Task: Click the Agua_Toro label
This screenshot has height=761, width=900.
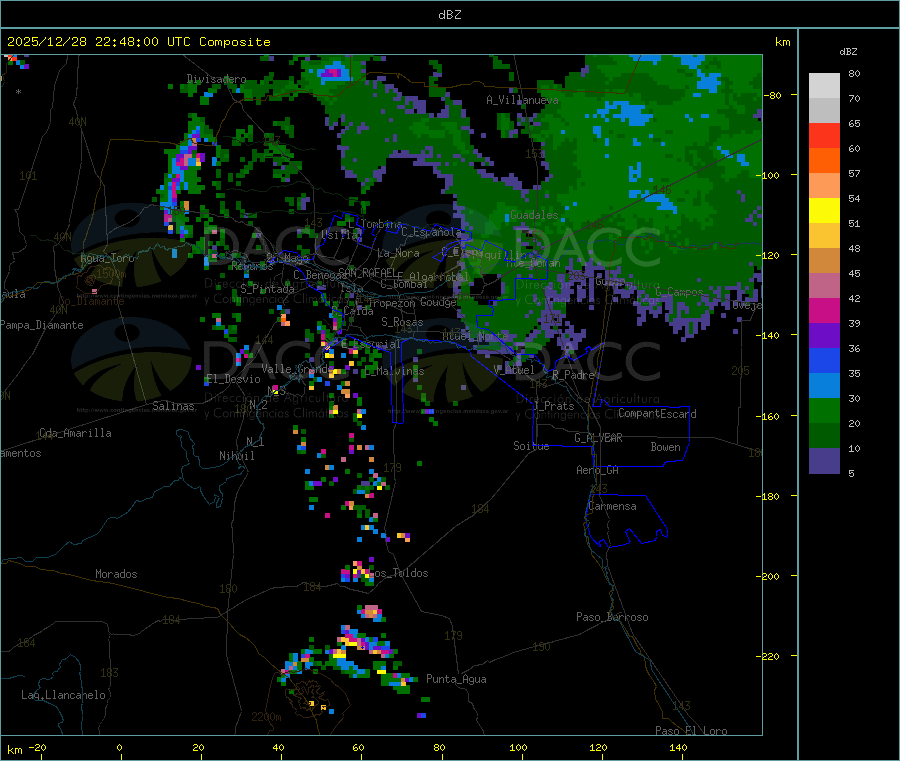Action: click(107, 258)
